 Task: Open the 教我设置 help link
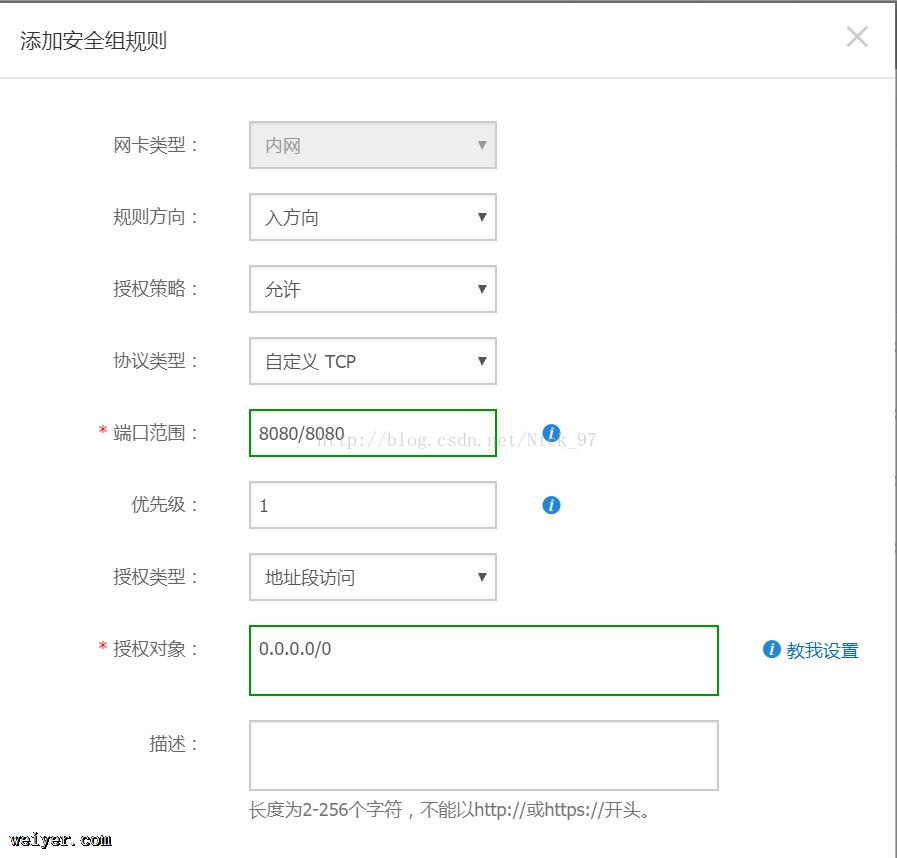[x=822, y=650]
